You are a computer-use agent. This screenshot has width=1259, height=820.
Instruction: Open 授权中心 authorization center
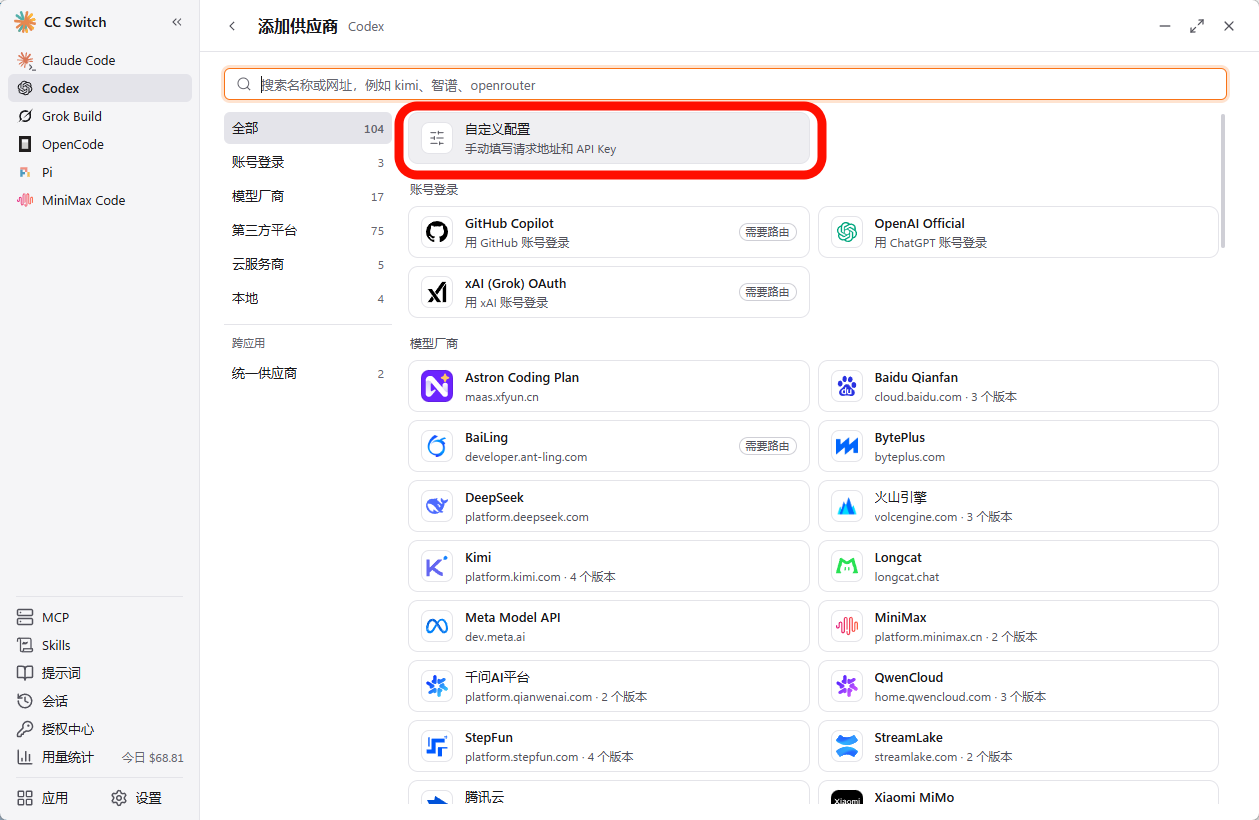[x=100, y=729]
